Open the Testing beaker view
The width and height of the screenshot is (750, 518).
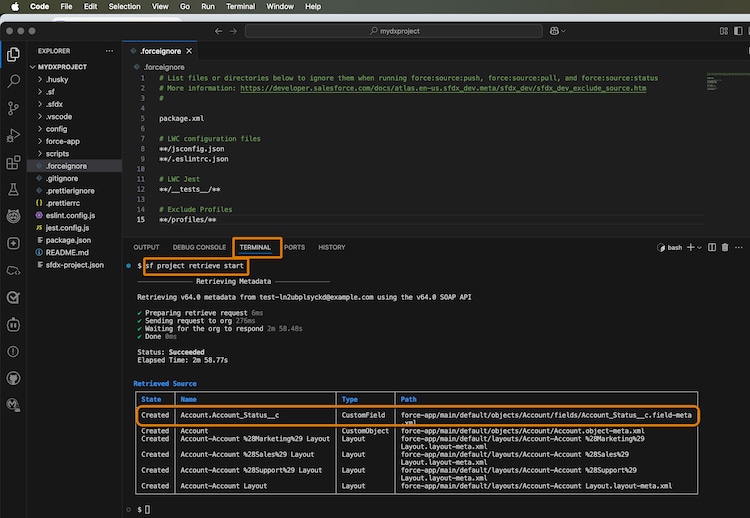[x=13, y=190]
